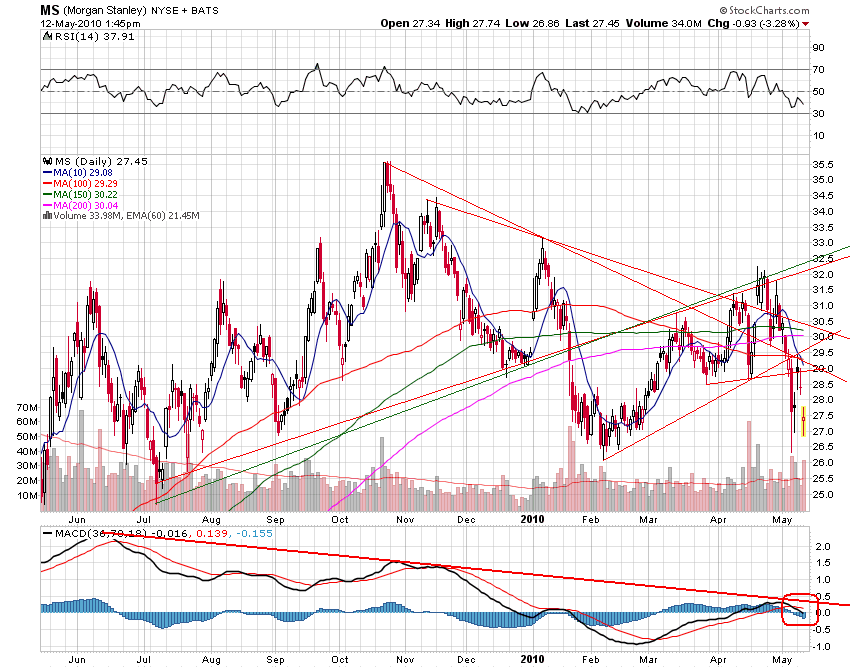Click the magenta MA(200) legend line swatch
This screenshot has height=668, width=850.
(47, 205)
